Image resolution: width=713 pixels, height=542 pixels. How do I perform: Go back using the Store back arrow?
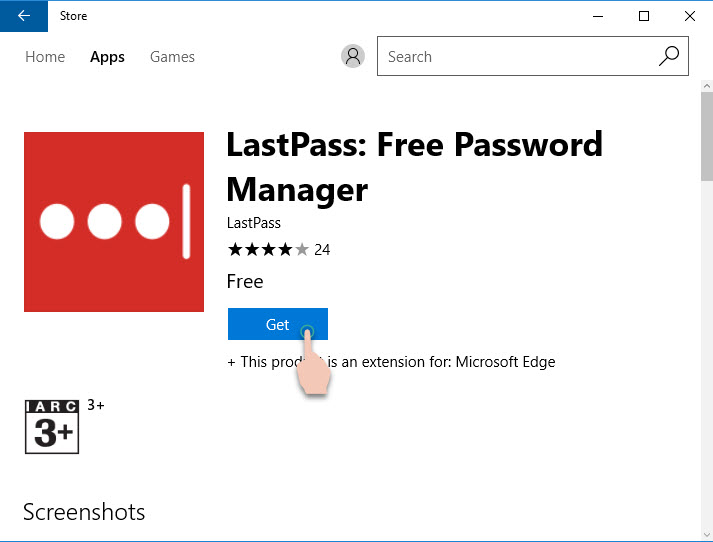point(24,16)
